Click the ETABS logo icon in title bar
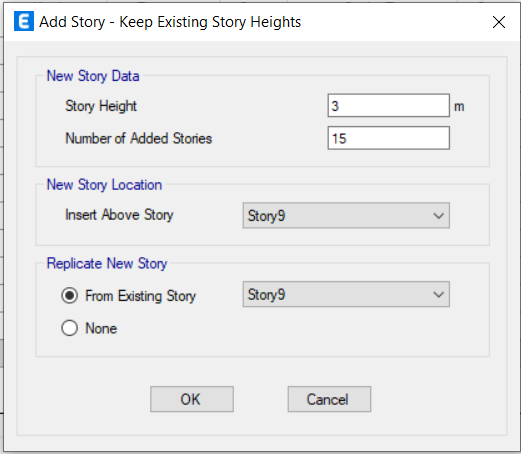 (24, 21)
